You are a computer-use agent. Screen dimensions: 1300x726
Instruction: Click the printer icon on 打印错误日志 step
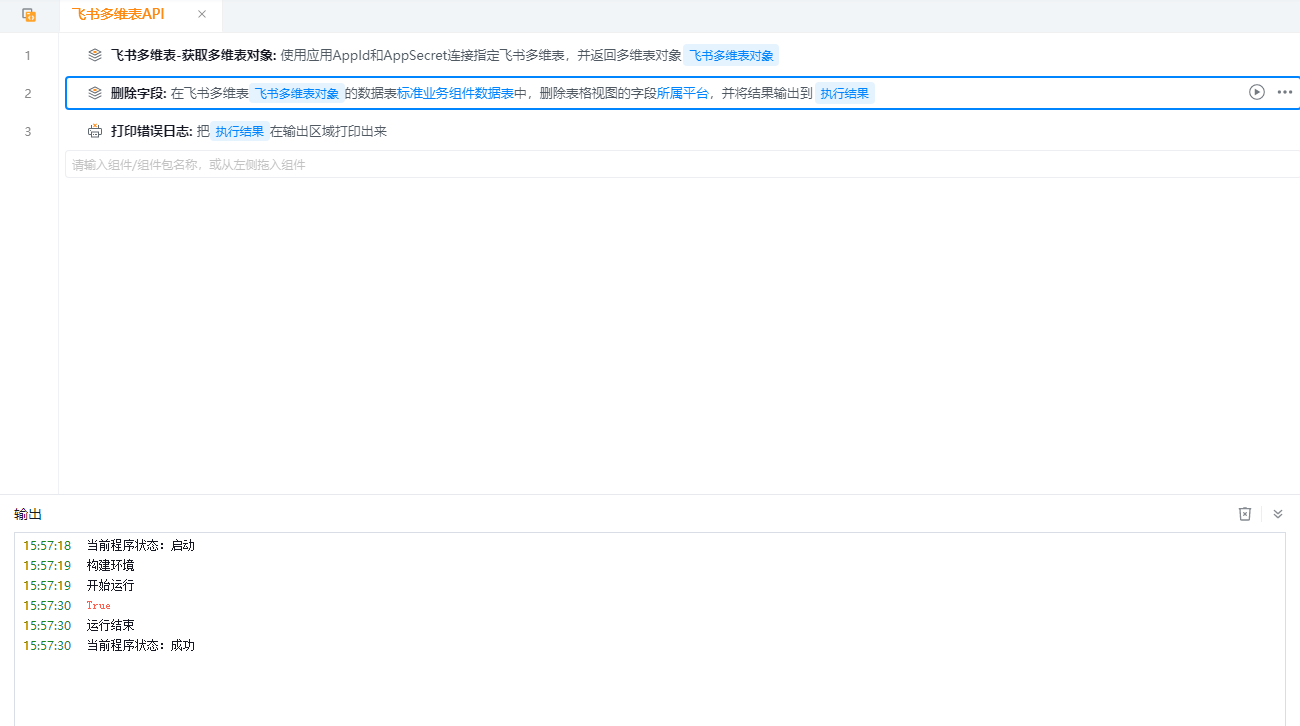(x=95, y=131)
